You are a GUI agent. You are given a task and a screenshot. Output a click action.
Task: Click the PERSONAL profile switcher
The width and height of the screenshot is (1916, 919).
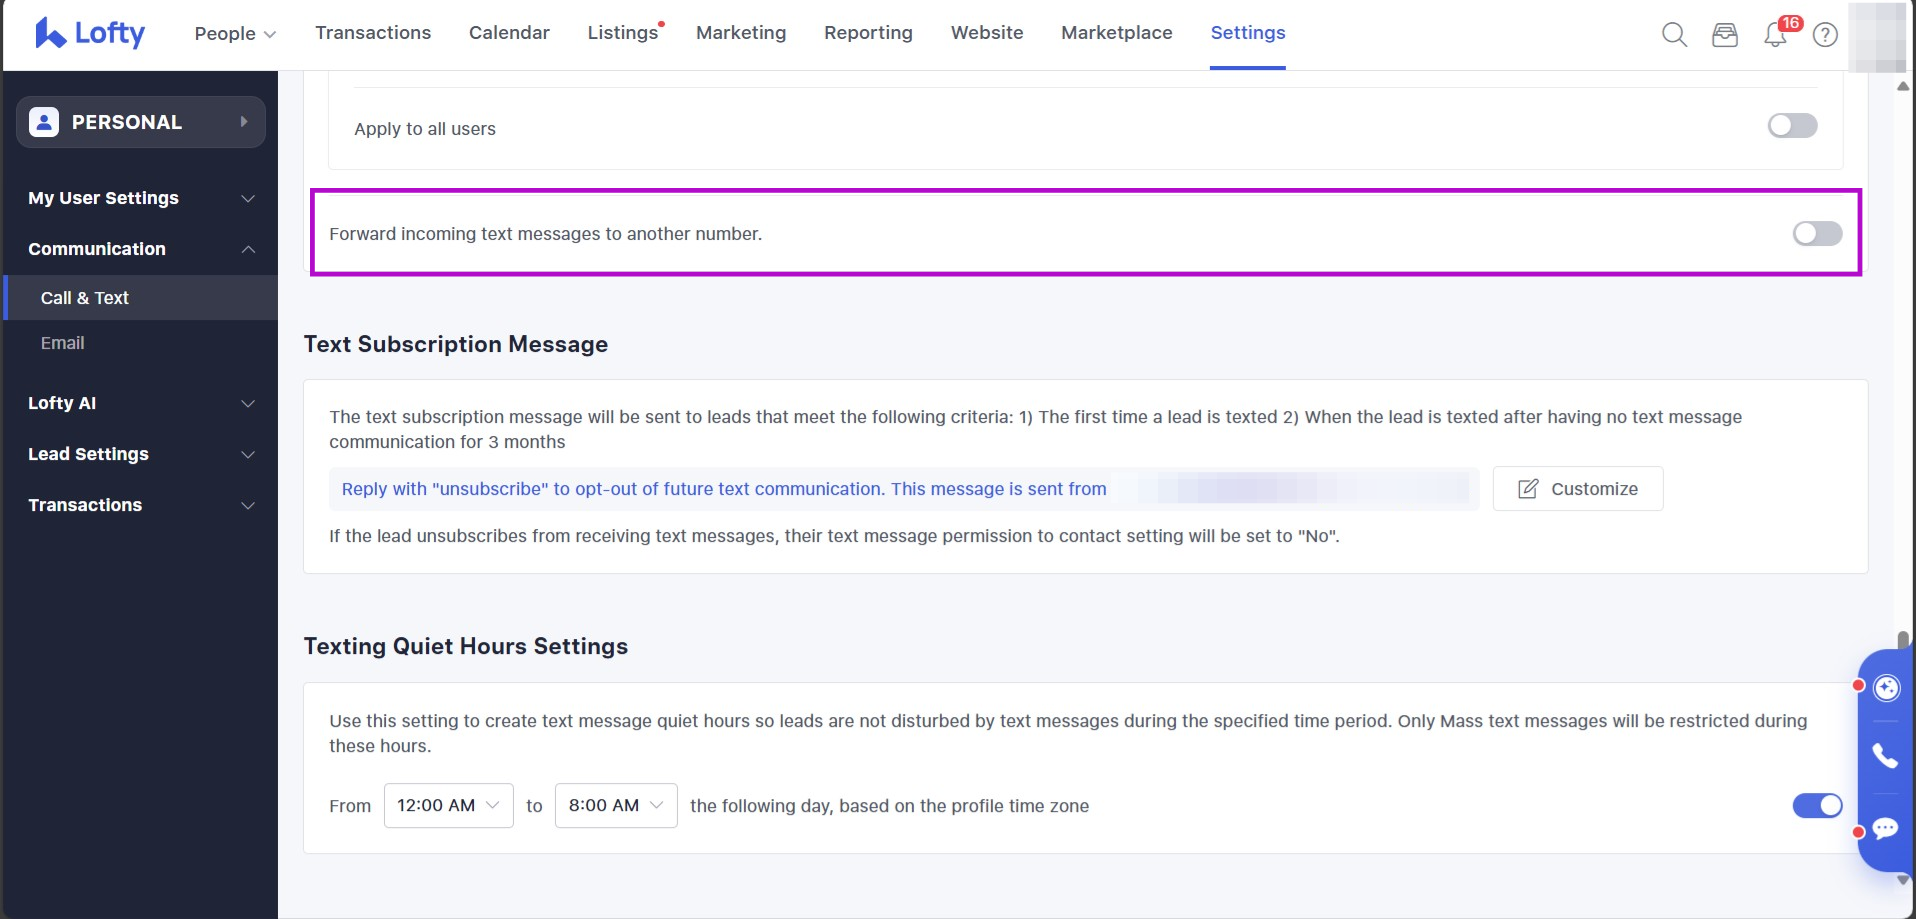pyautogui.click(x=140, y=122)
